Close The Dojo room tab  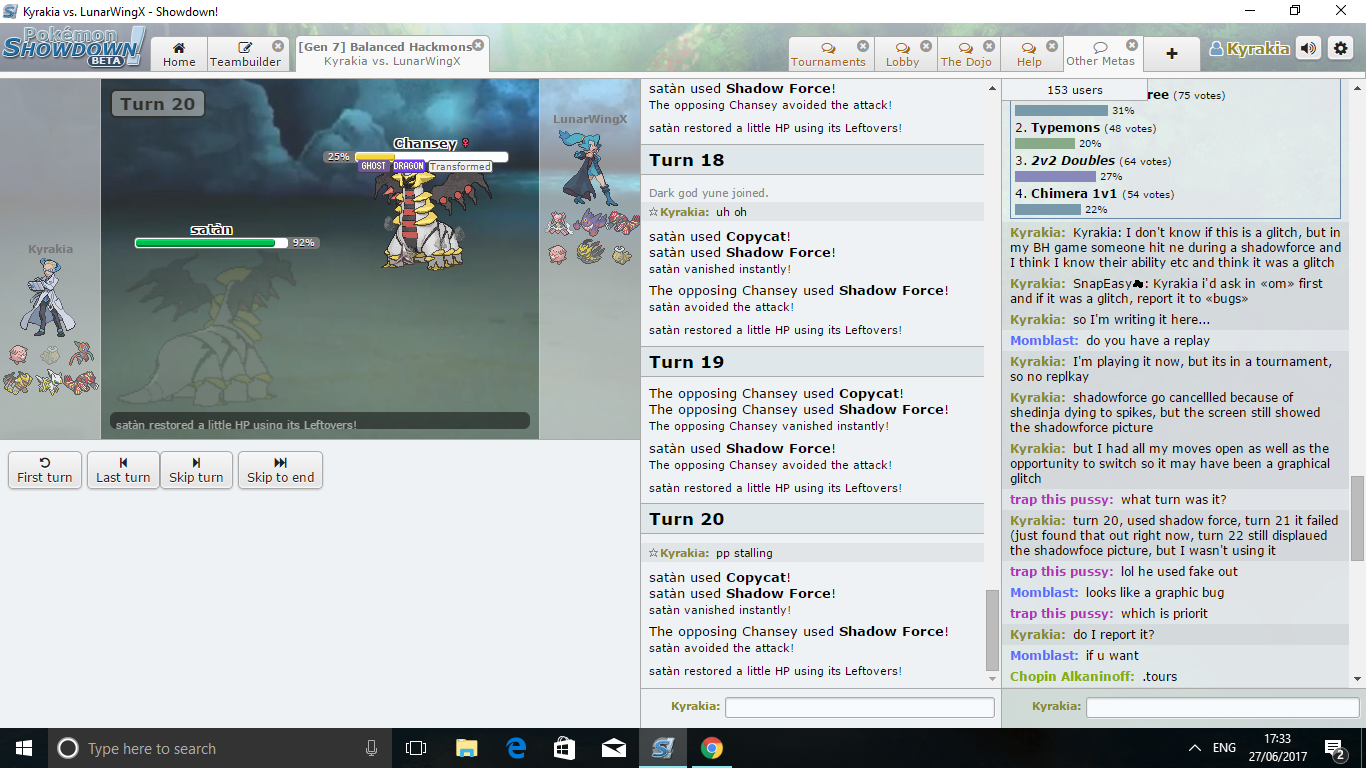[988, 46]
